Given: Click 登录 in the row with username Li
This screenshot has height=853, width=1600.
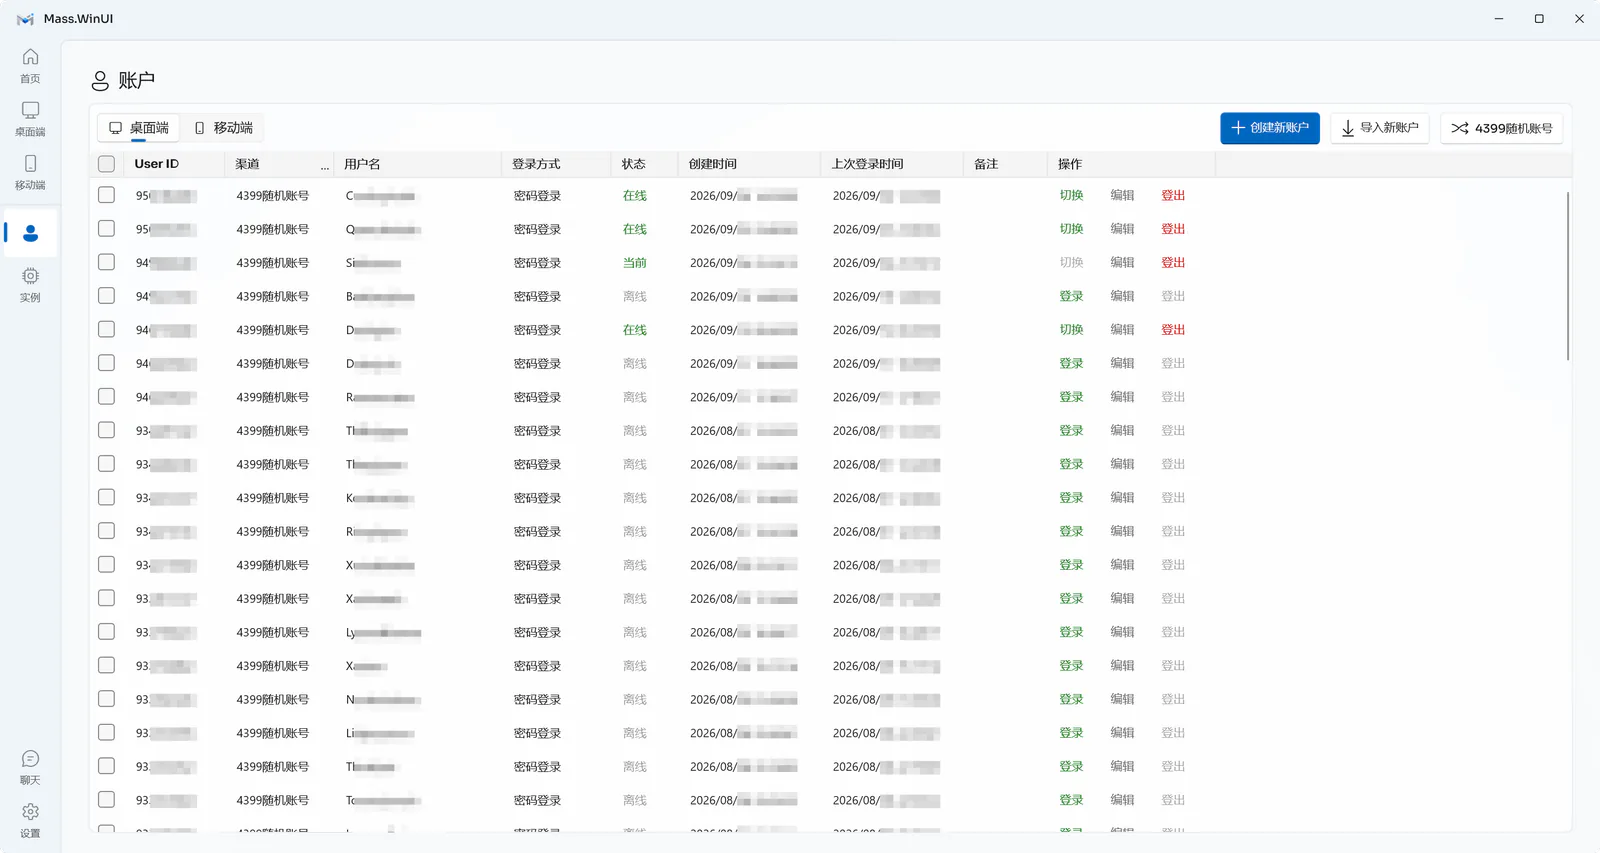Looking at the screenshot, I should (1071, 733).
